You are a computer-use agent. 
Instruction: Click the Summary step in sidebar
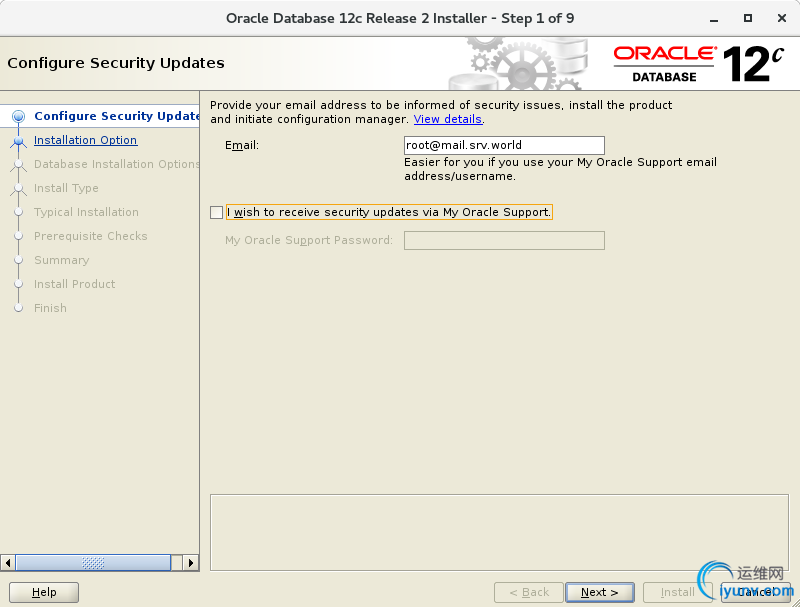tap(61, 260)
